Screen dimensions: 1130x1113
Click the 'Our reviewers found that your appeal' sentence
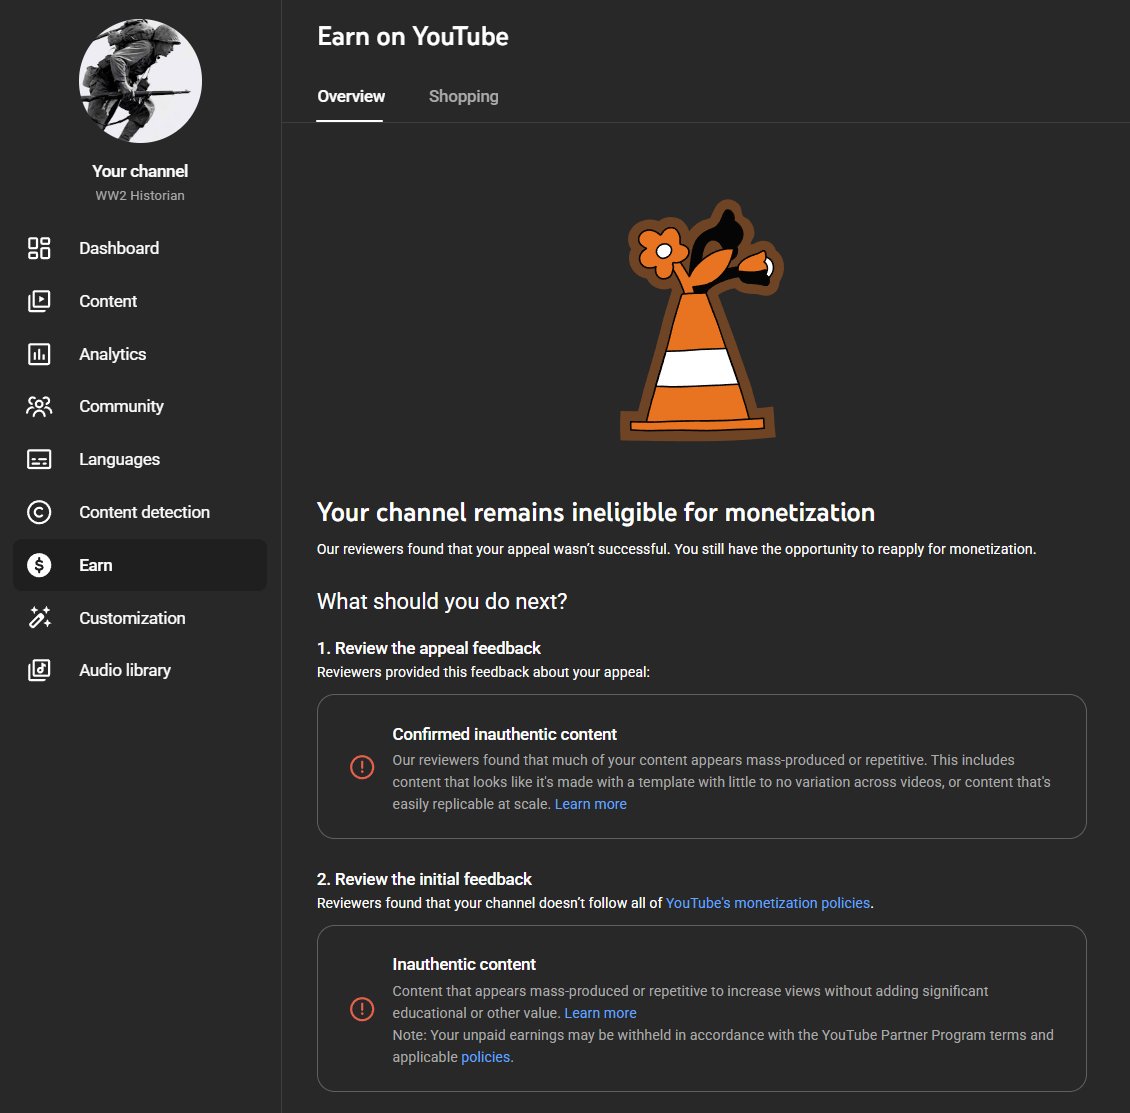[x=676, y=549]
